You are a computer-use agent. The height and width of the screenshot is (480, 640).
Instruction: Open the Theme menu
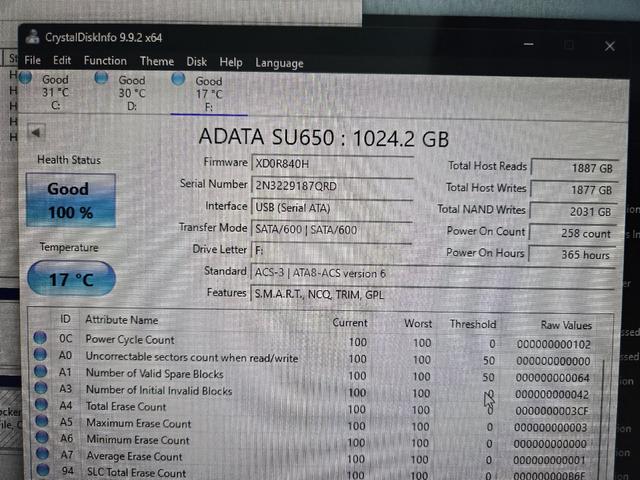point(157,62)
